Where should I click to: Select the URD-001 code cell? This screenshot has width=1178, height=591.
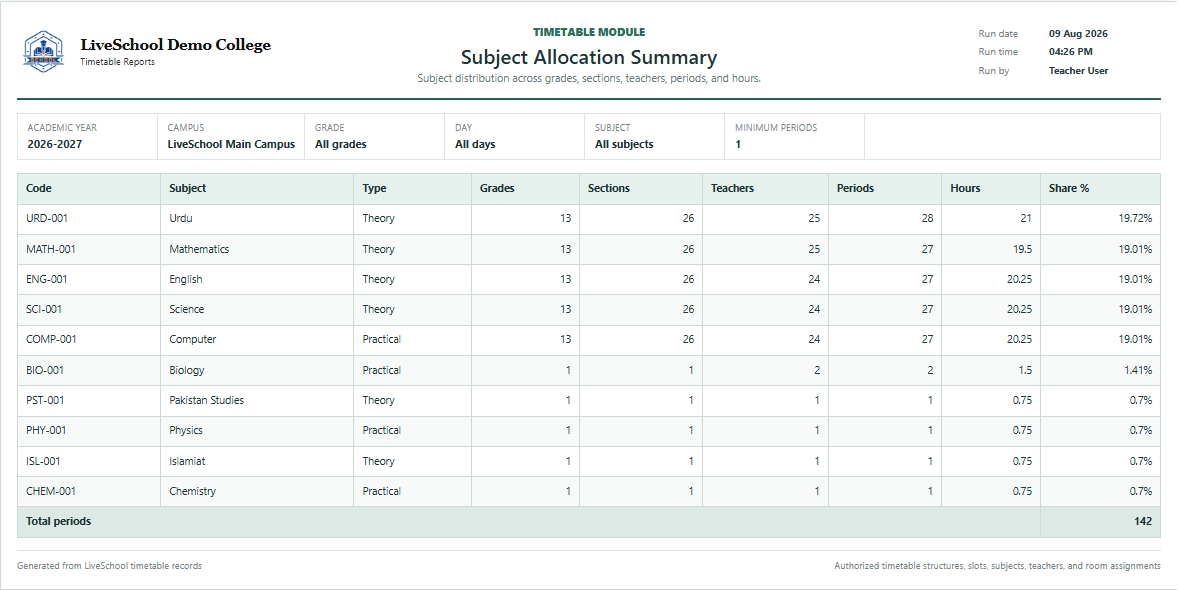coord(89,219)
